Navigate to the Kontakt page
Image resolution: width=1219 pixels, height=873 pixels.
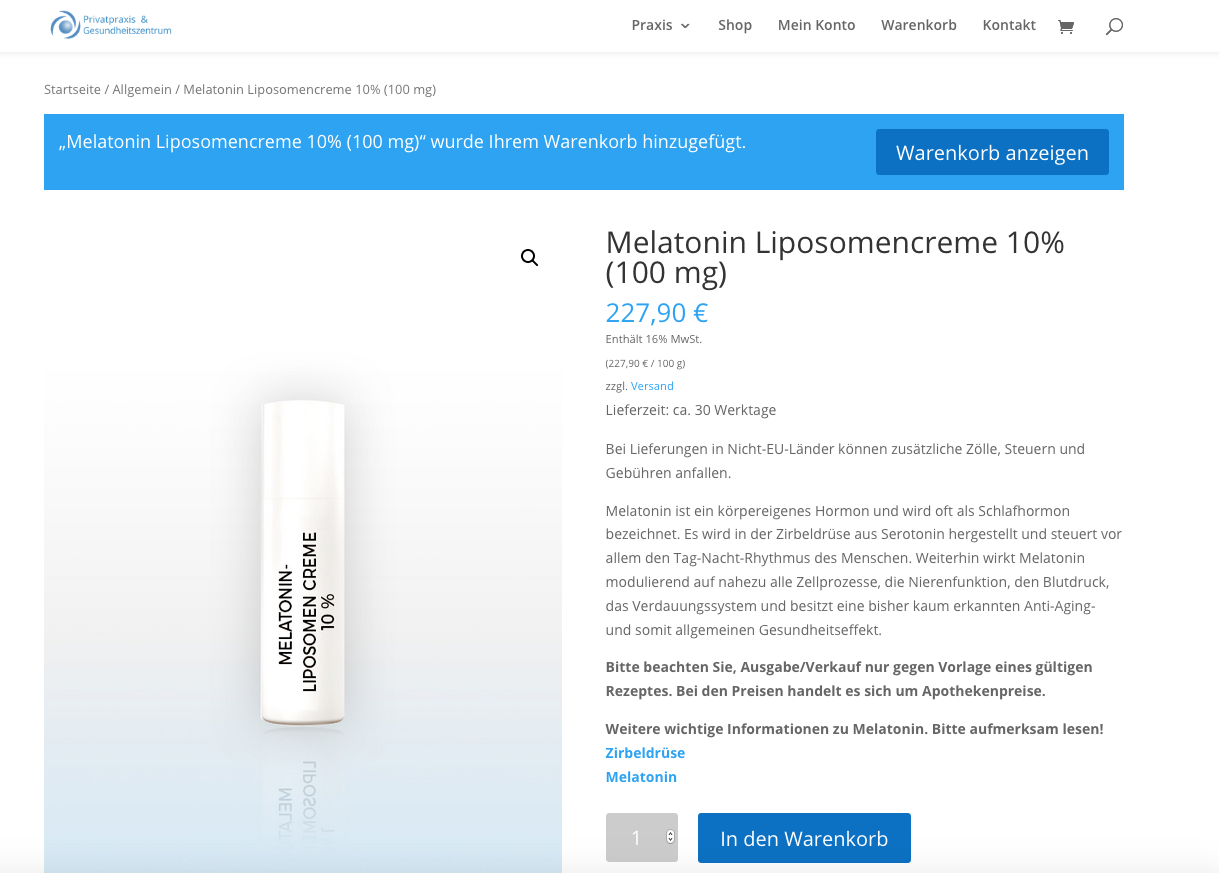pos(1009,25)
